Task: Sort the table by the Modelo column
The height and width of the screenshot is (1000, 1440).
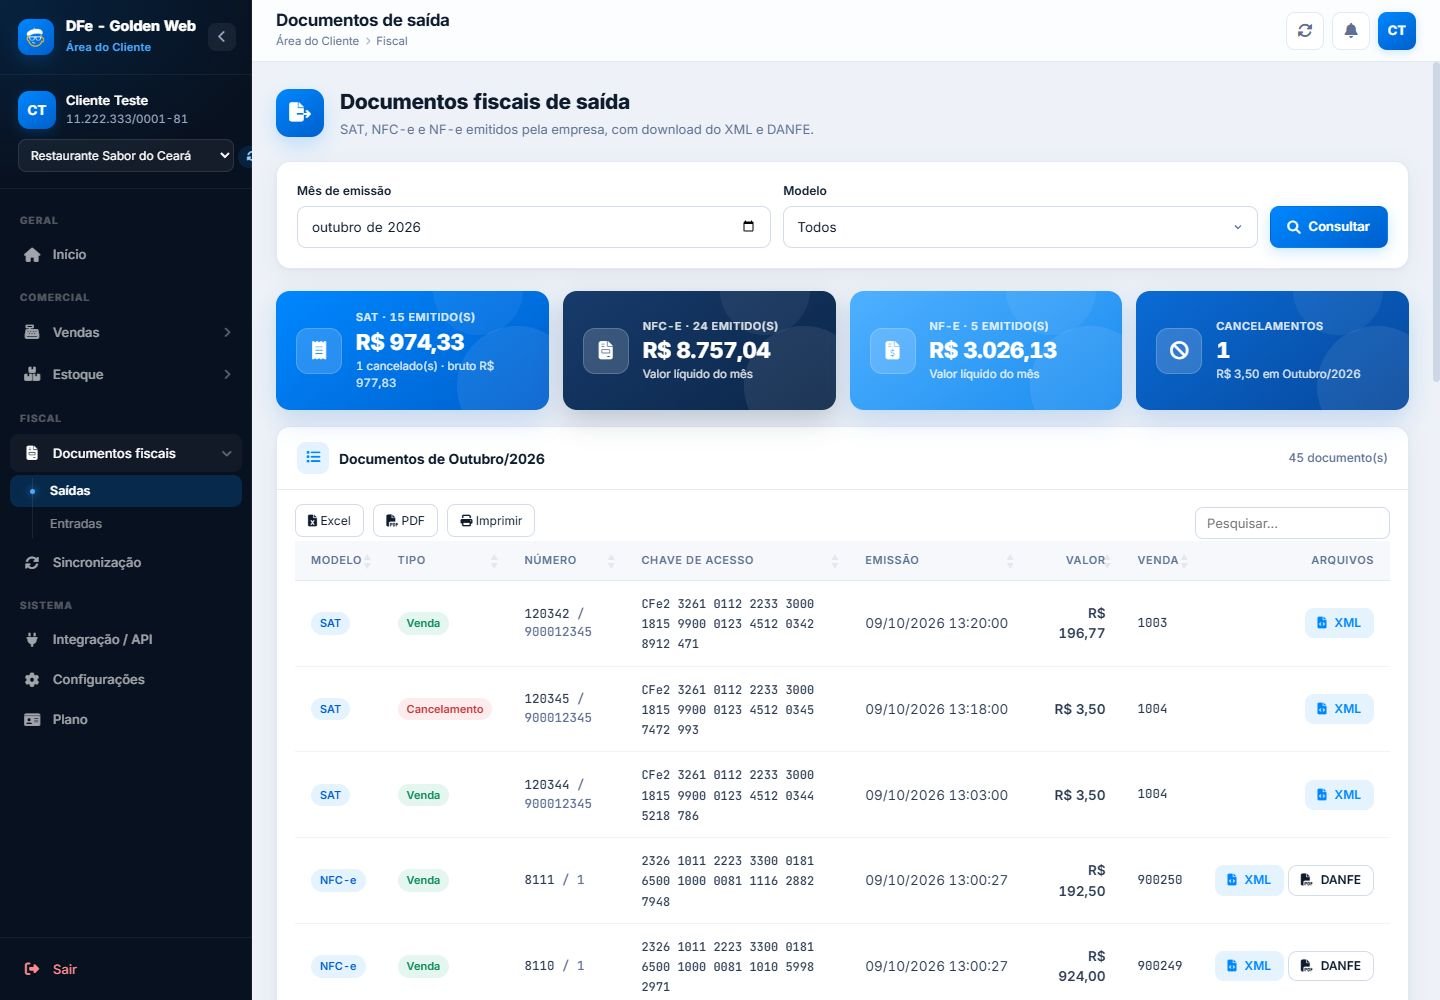Action: [x=340, y=560]
